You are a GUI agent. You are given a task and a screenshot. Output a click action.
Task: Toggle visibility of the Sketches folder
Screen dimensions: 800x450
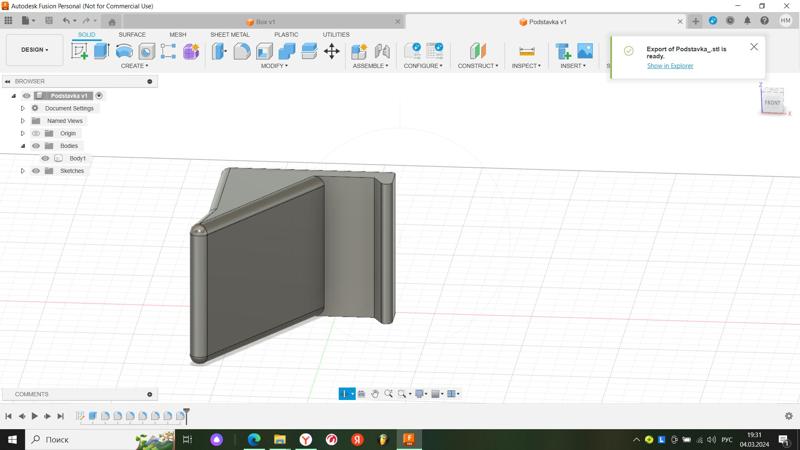click(x=36, y=171)
